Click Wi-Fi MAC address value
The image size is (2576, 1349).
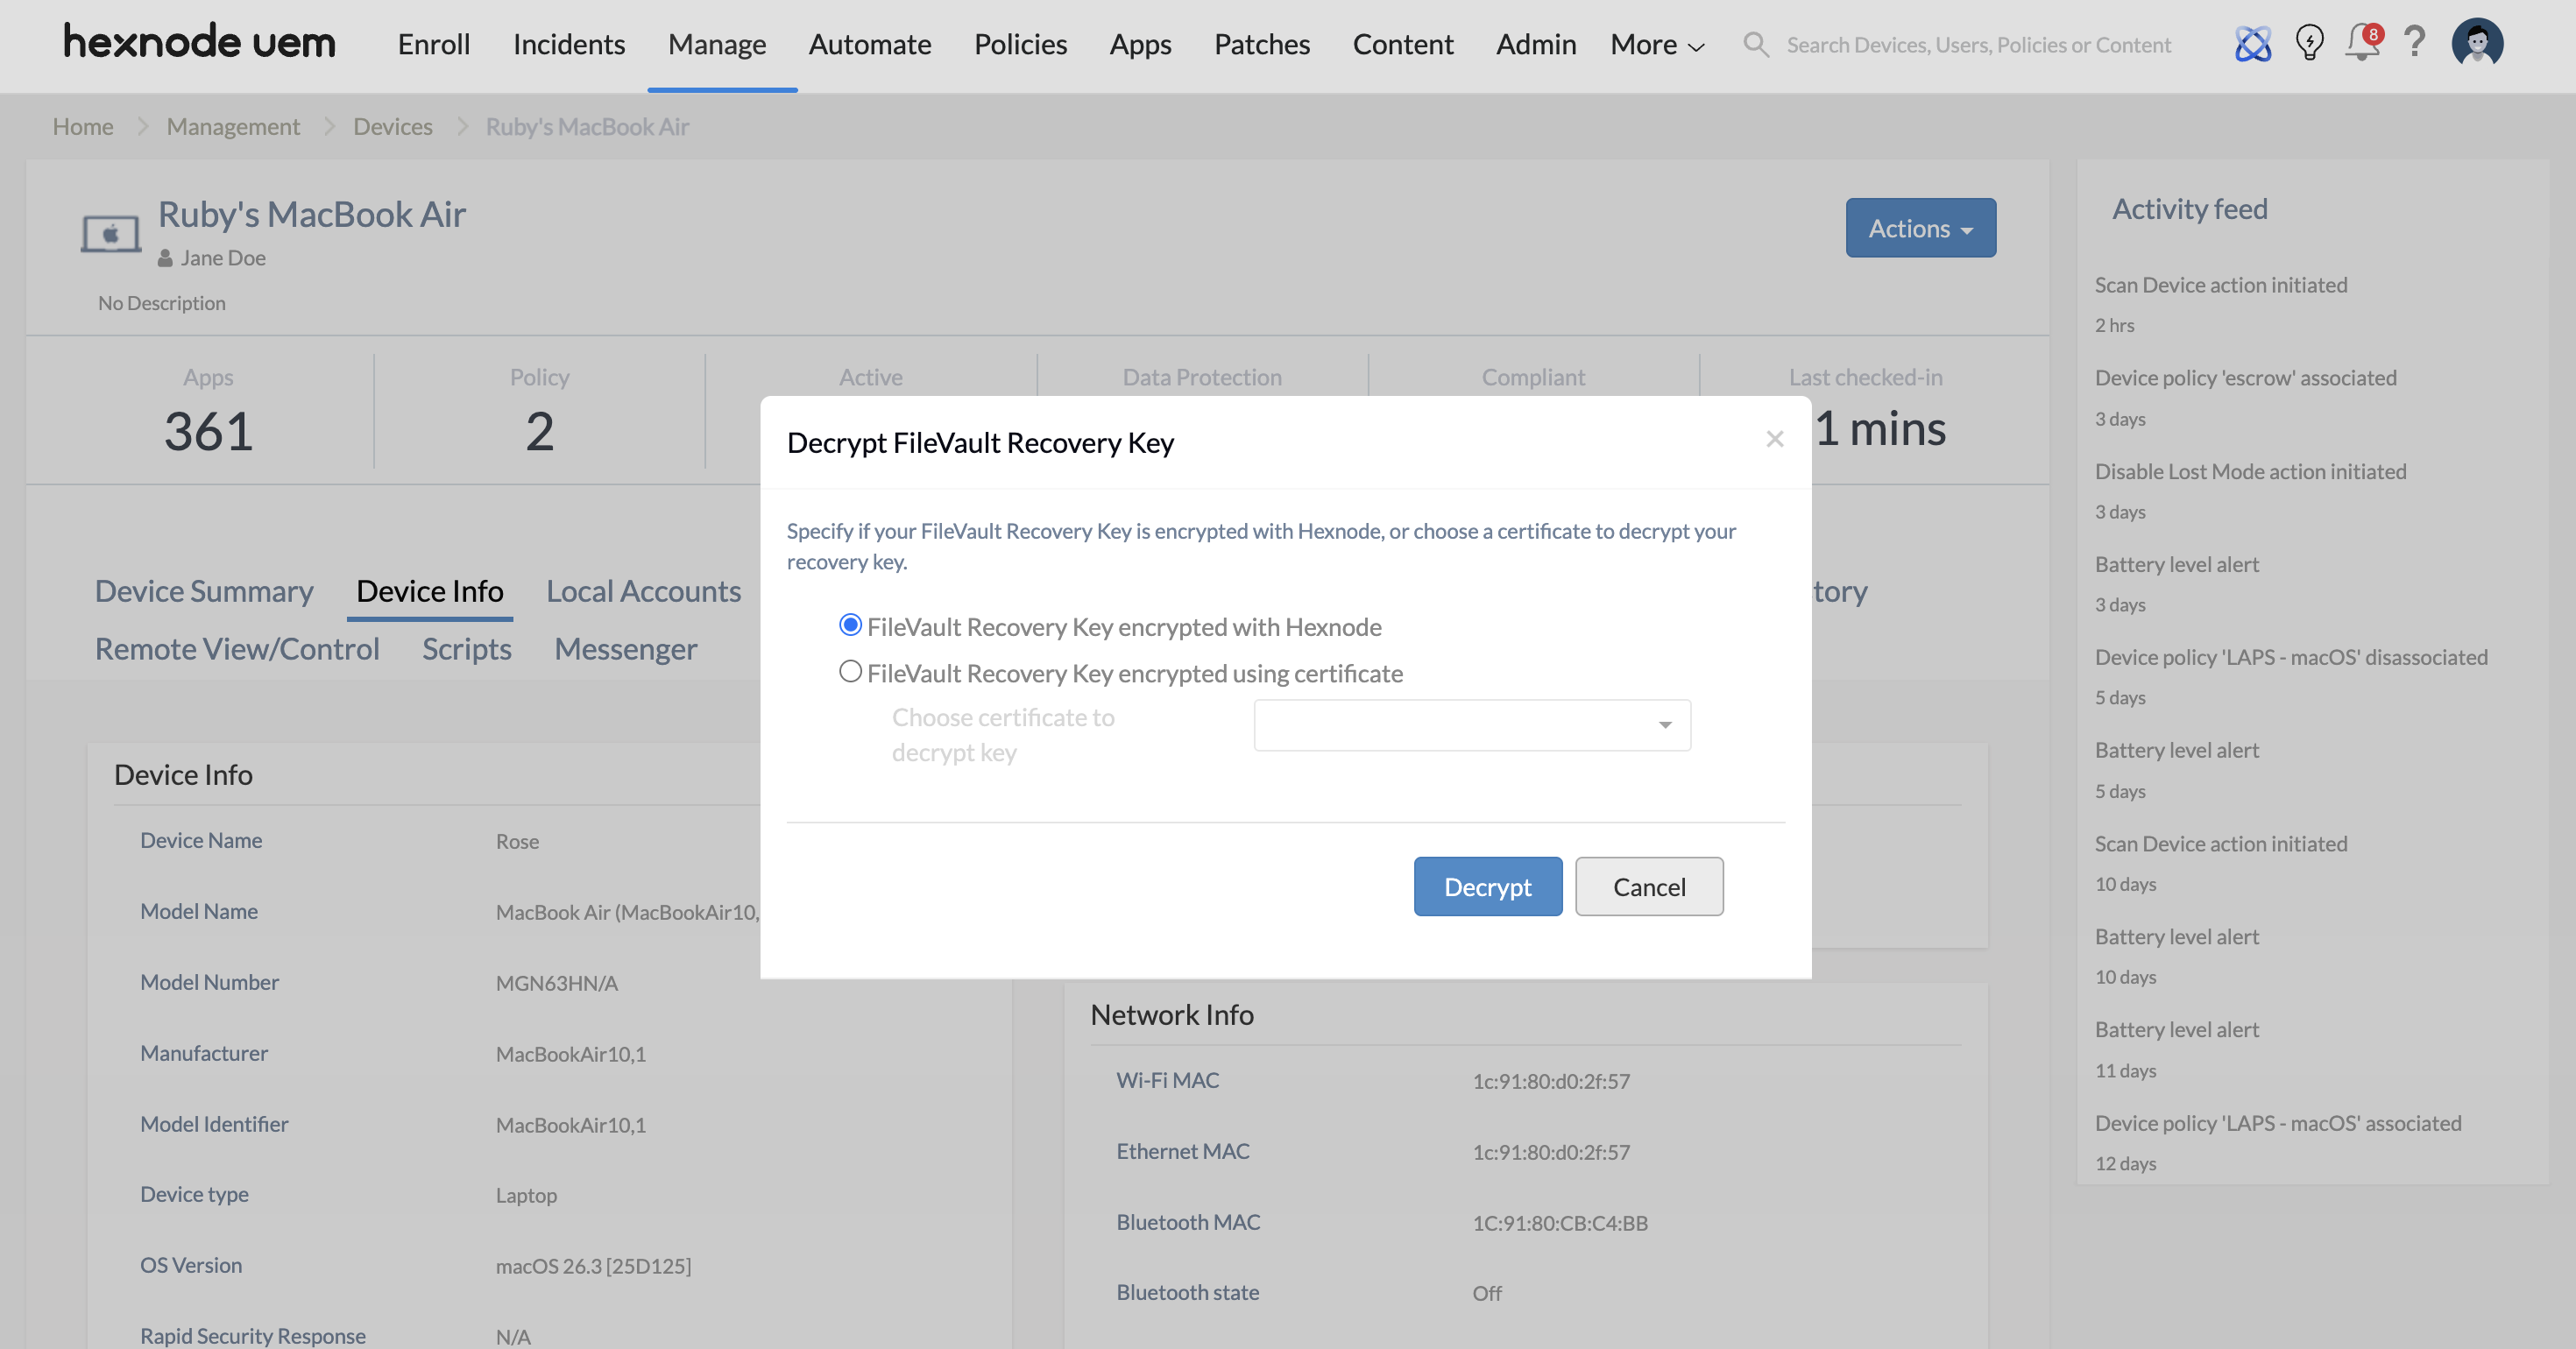click(x=1551, y=1081)
